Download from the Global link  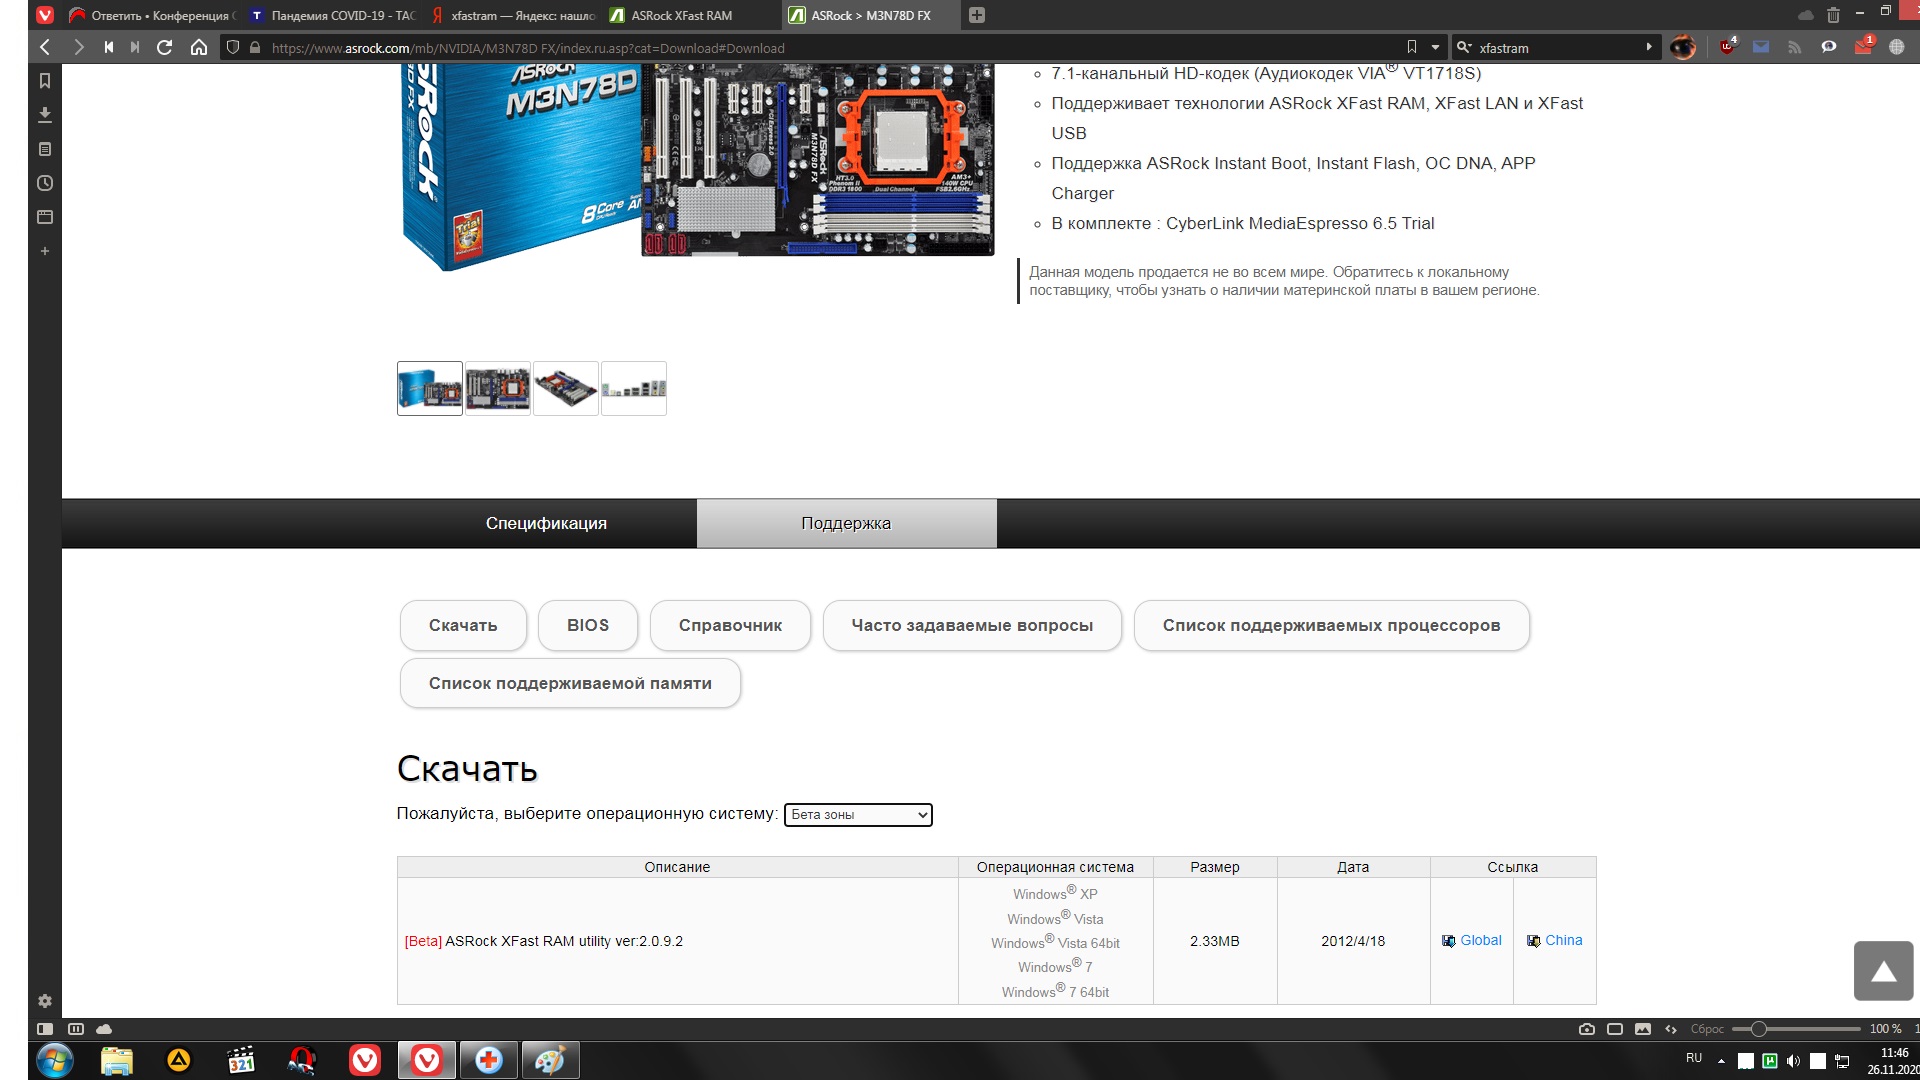[1480, 941]
